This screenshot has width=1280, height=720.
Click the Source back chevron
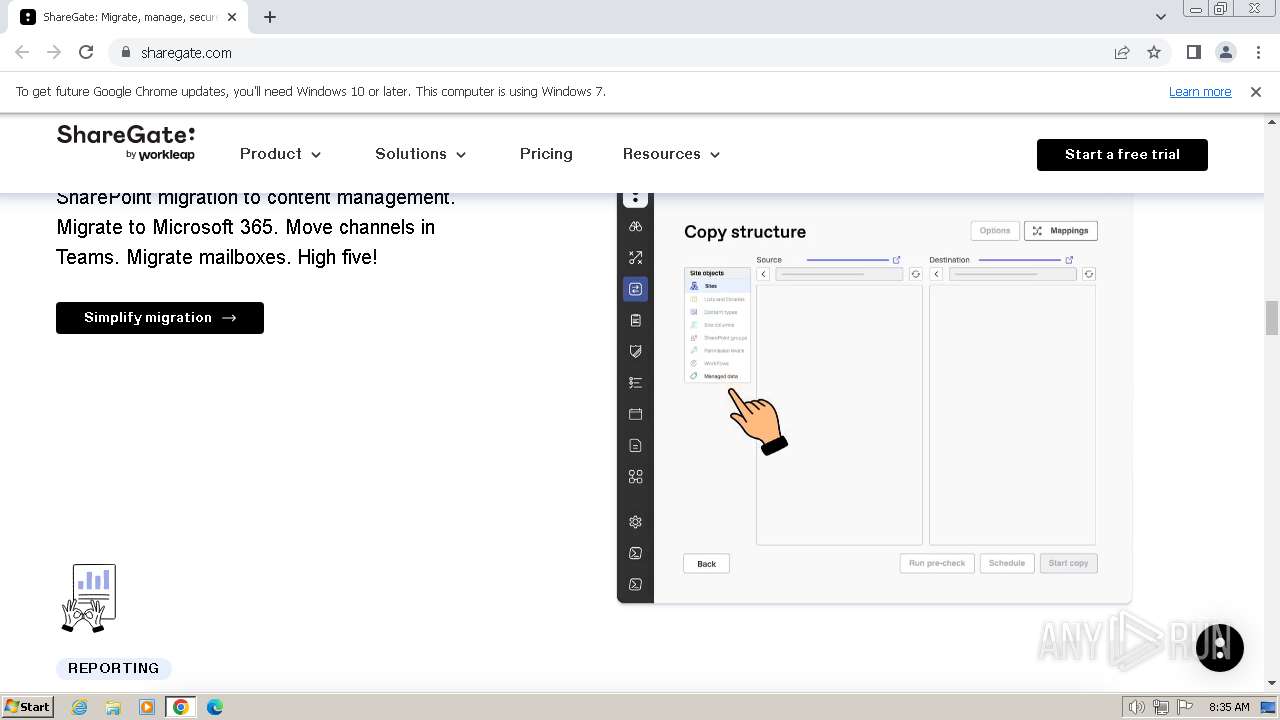763,274
